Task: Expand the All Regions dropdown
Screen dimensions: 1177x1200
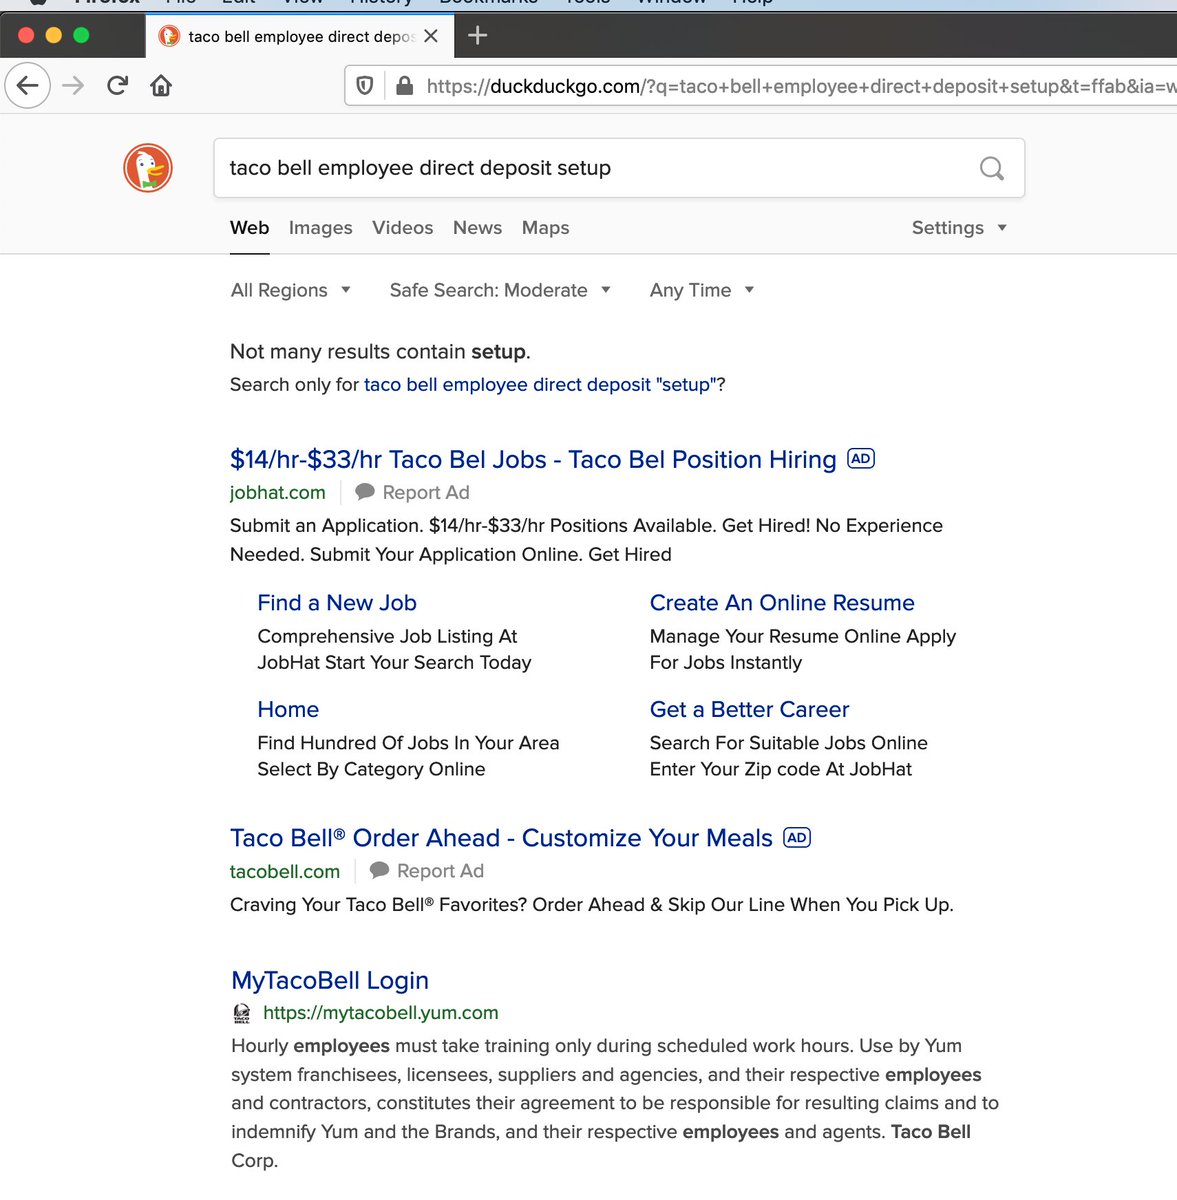Action: [x=291, y=290]
